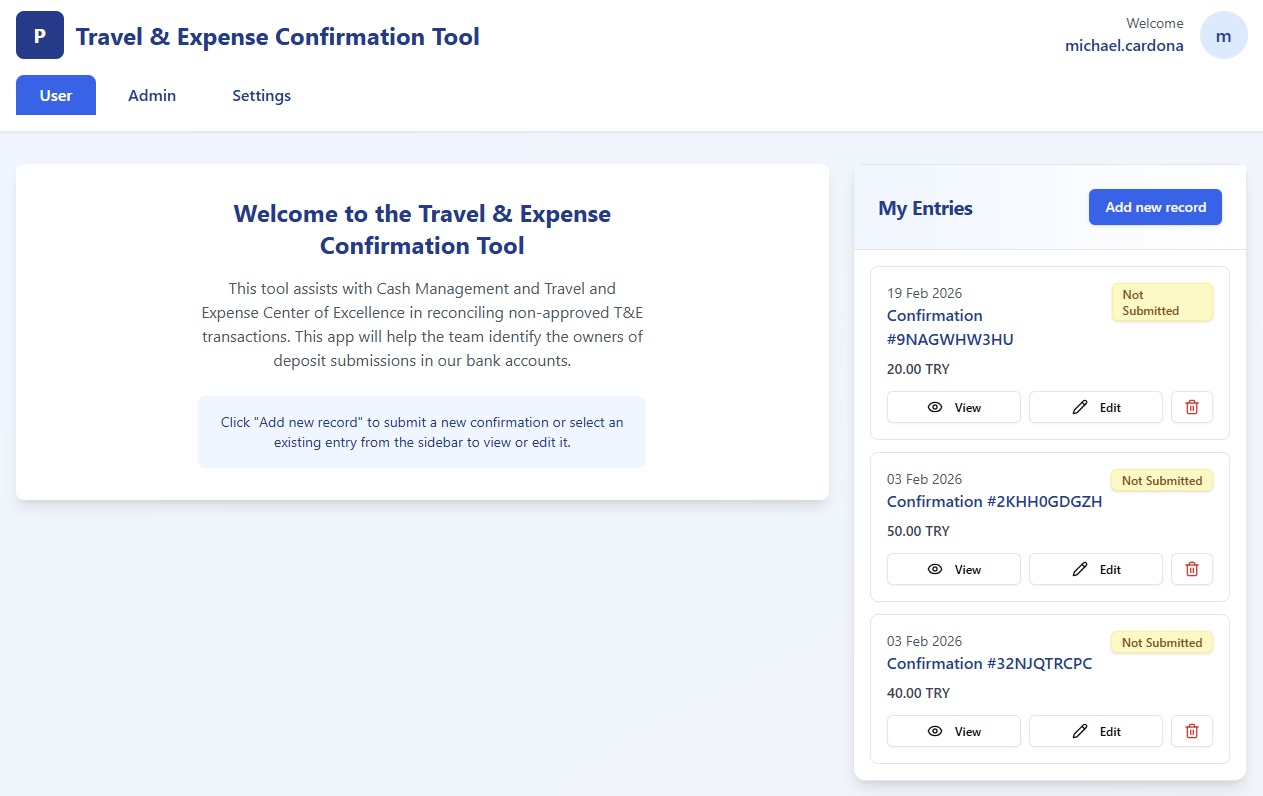Click the 19 Feb 2026 date

924,293
